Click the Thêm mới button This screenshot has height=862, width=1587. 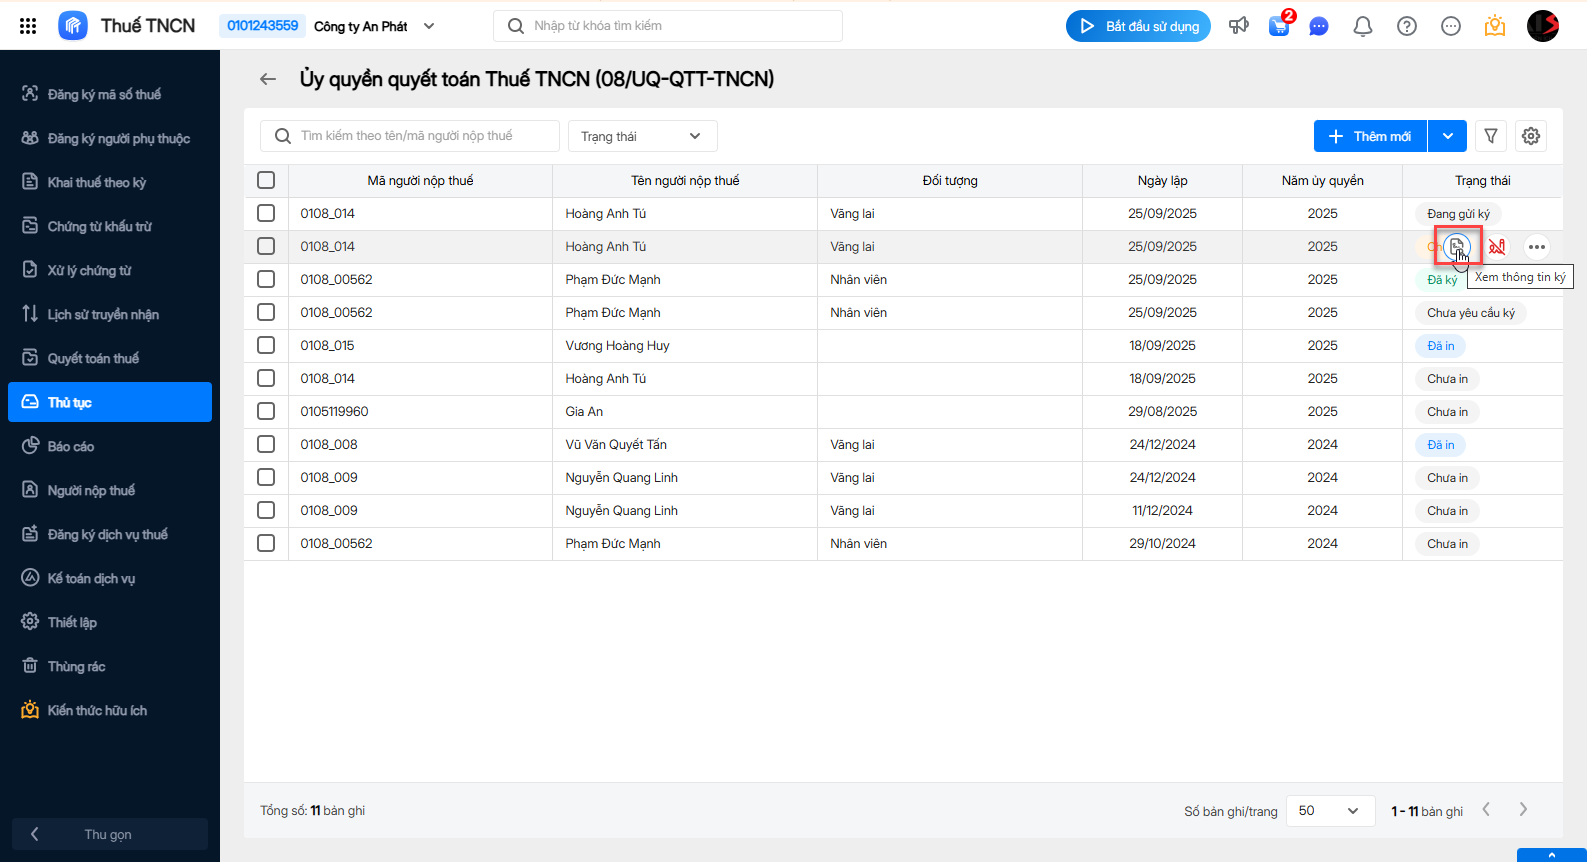[x=1371, y=136]
